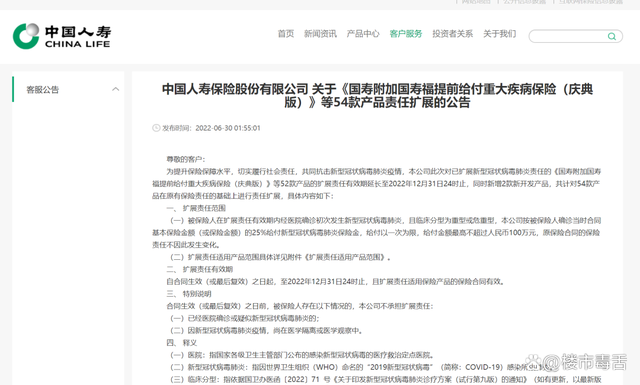The image size is (640, 385).
Task: Open the 投资者关系 navigation item
Action: pos(453,33)
